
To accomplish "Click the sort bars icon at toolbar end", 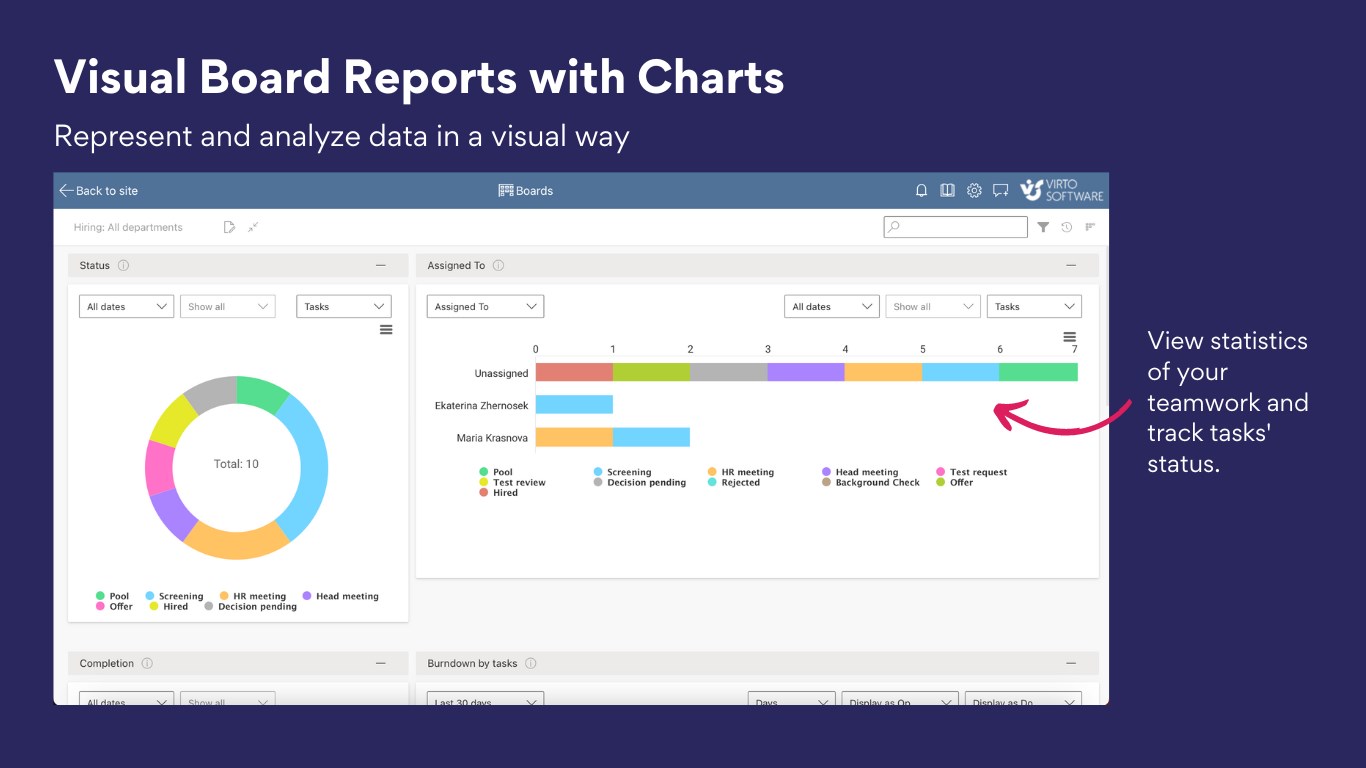I will point(1090,227).
